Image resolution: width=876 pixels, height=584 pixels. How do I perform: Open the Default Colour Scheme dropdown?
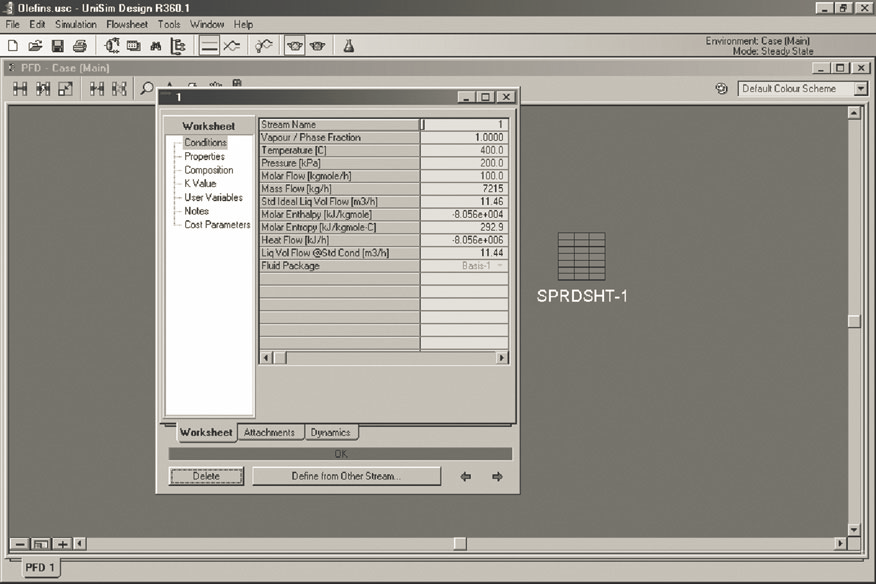point(860,89)
